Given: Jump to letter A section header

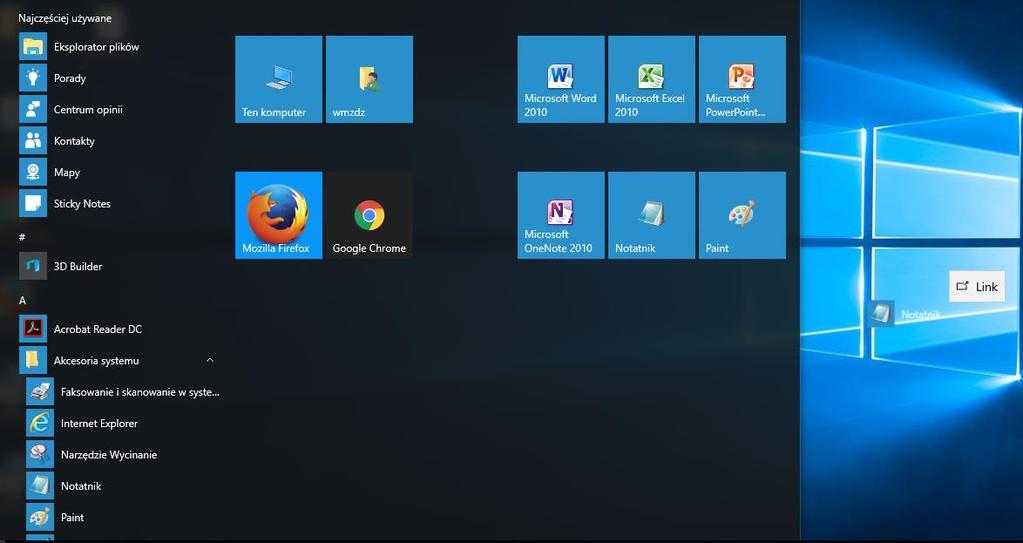Looking at the screenshot, I should pos(22,300).
